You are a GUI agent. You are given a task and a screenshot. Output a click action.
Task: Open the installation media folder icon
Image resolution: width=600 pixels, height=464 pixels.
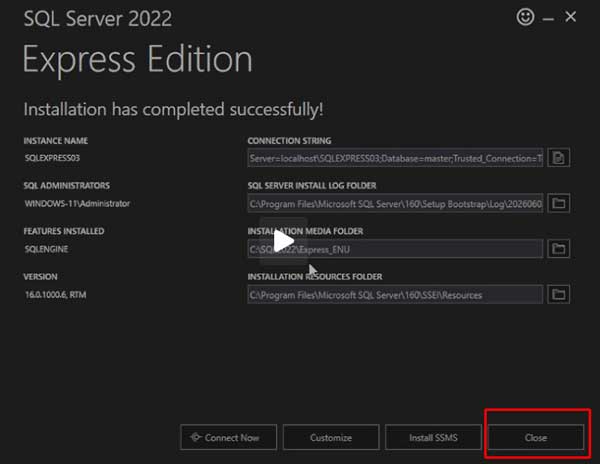(x=558, y=249)
